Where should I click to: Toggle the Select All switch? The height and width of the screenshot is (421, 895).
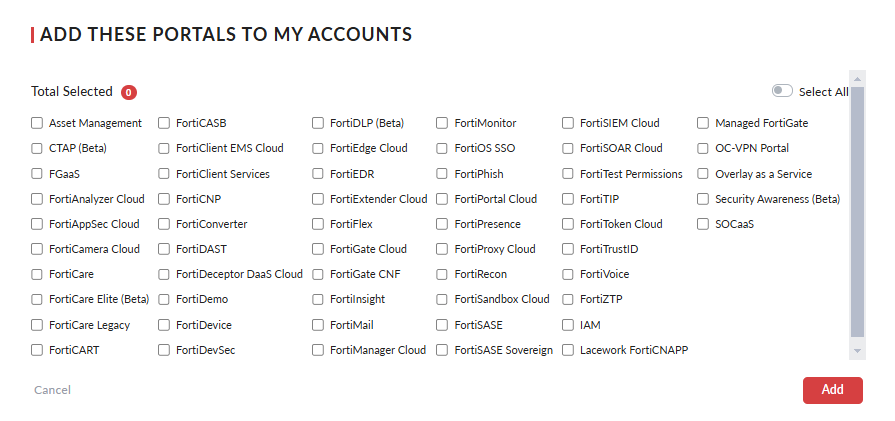pyautogui.click(x=782, y=91)
